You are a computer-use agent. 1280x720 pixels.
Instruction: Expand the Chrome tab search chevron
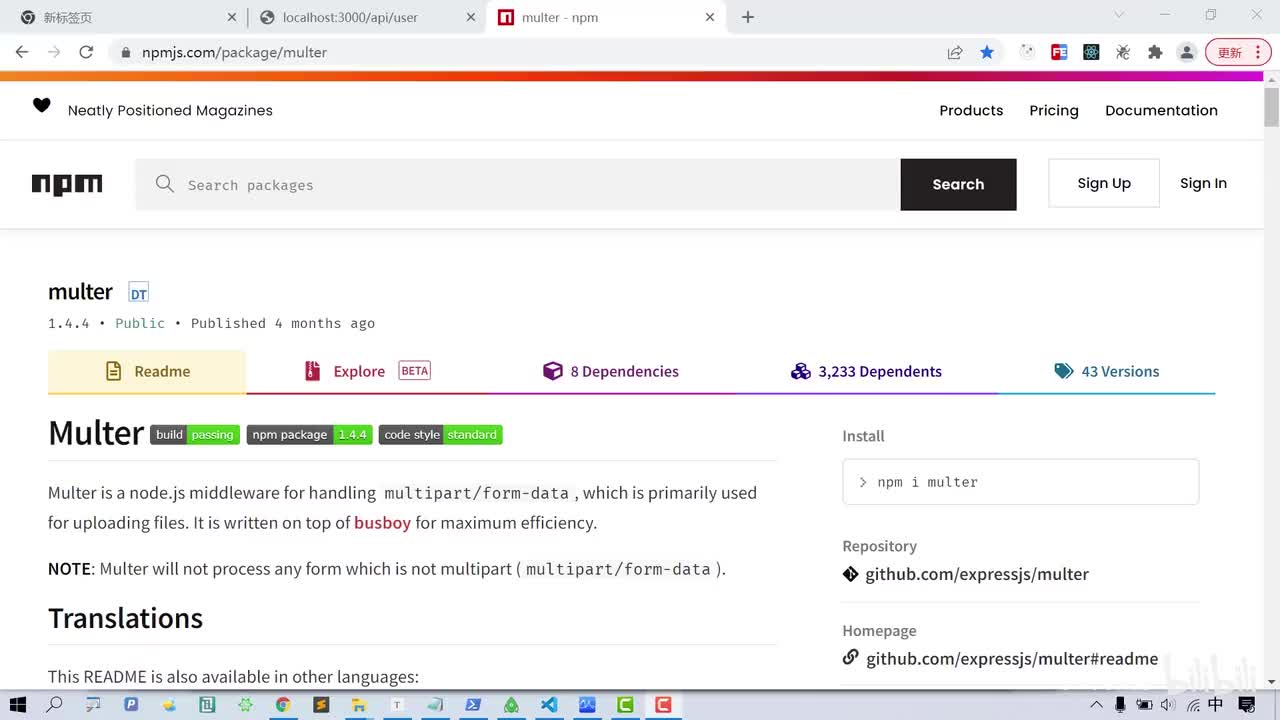(x=1119, y=15)
